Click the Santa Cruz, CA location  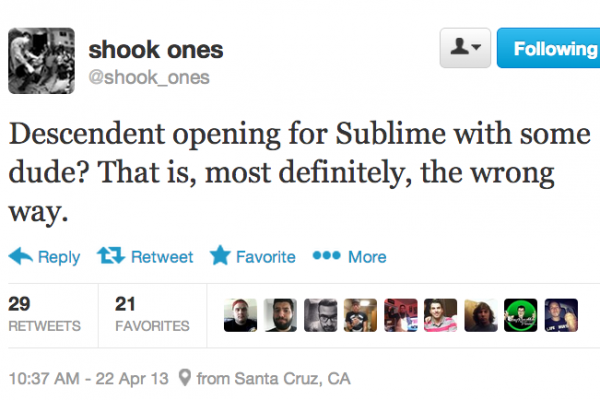coord(273,379)
